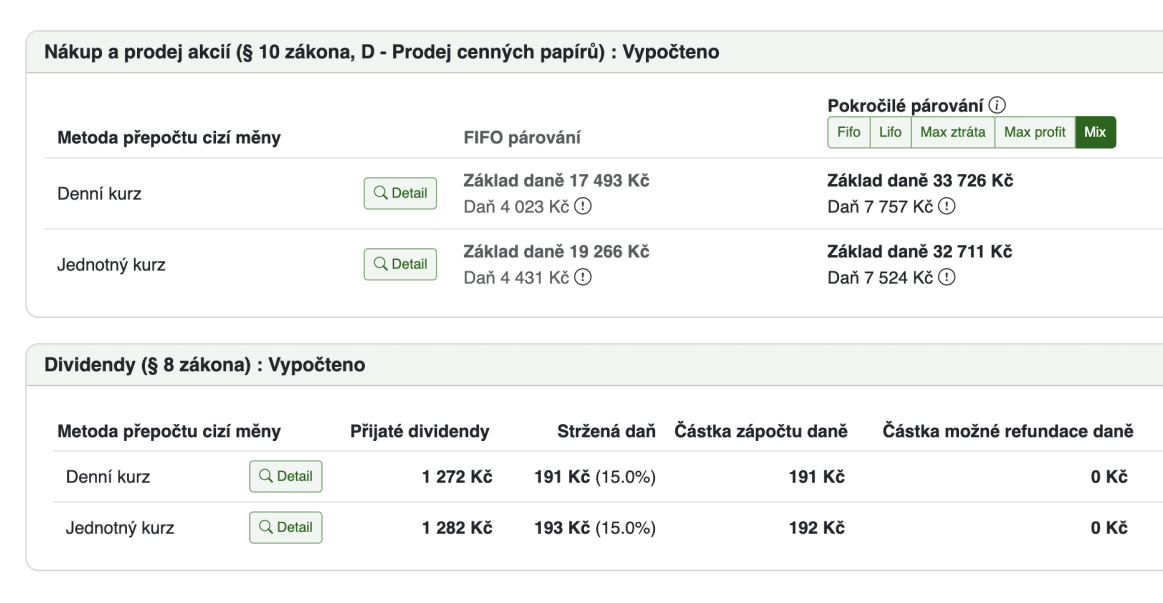
Task: Click the 193 Kč (15.0%) withheld tax value
Action: (596, 528)
